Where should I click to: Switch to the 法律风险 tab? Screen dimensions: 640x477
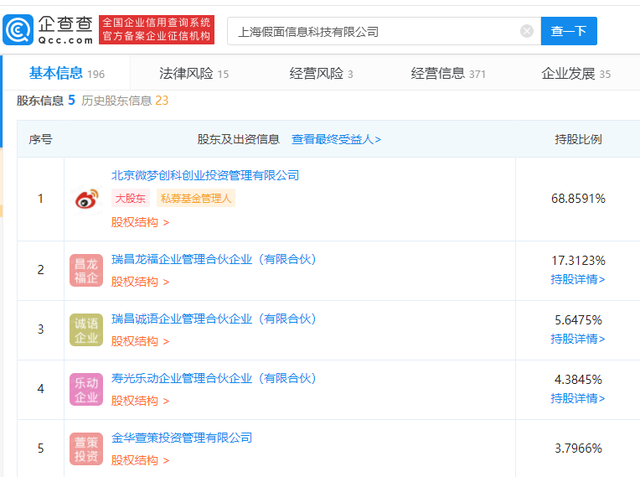coord(194,73)
